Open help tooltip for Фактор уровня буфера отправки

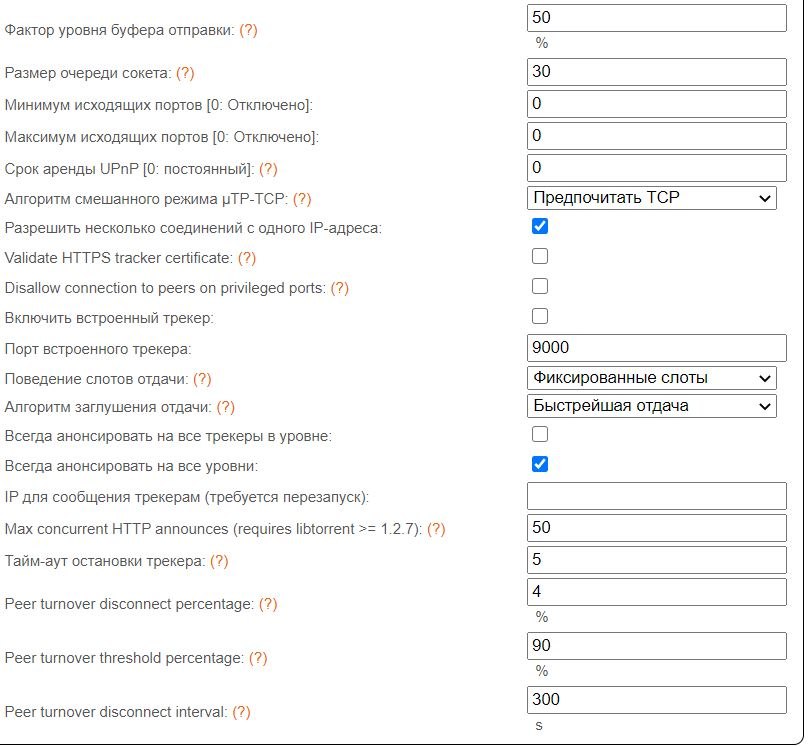[248, 30]
